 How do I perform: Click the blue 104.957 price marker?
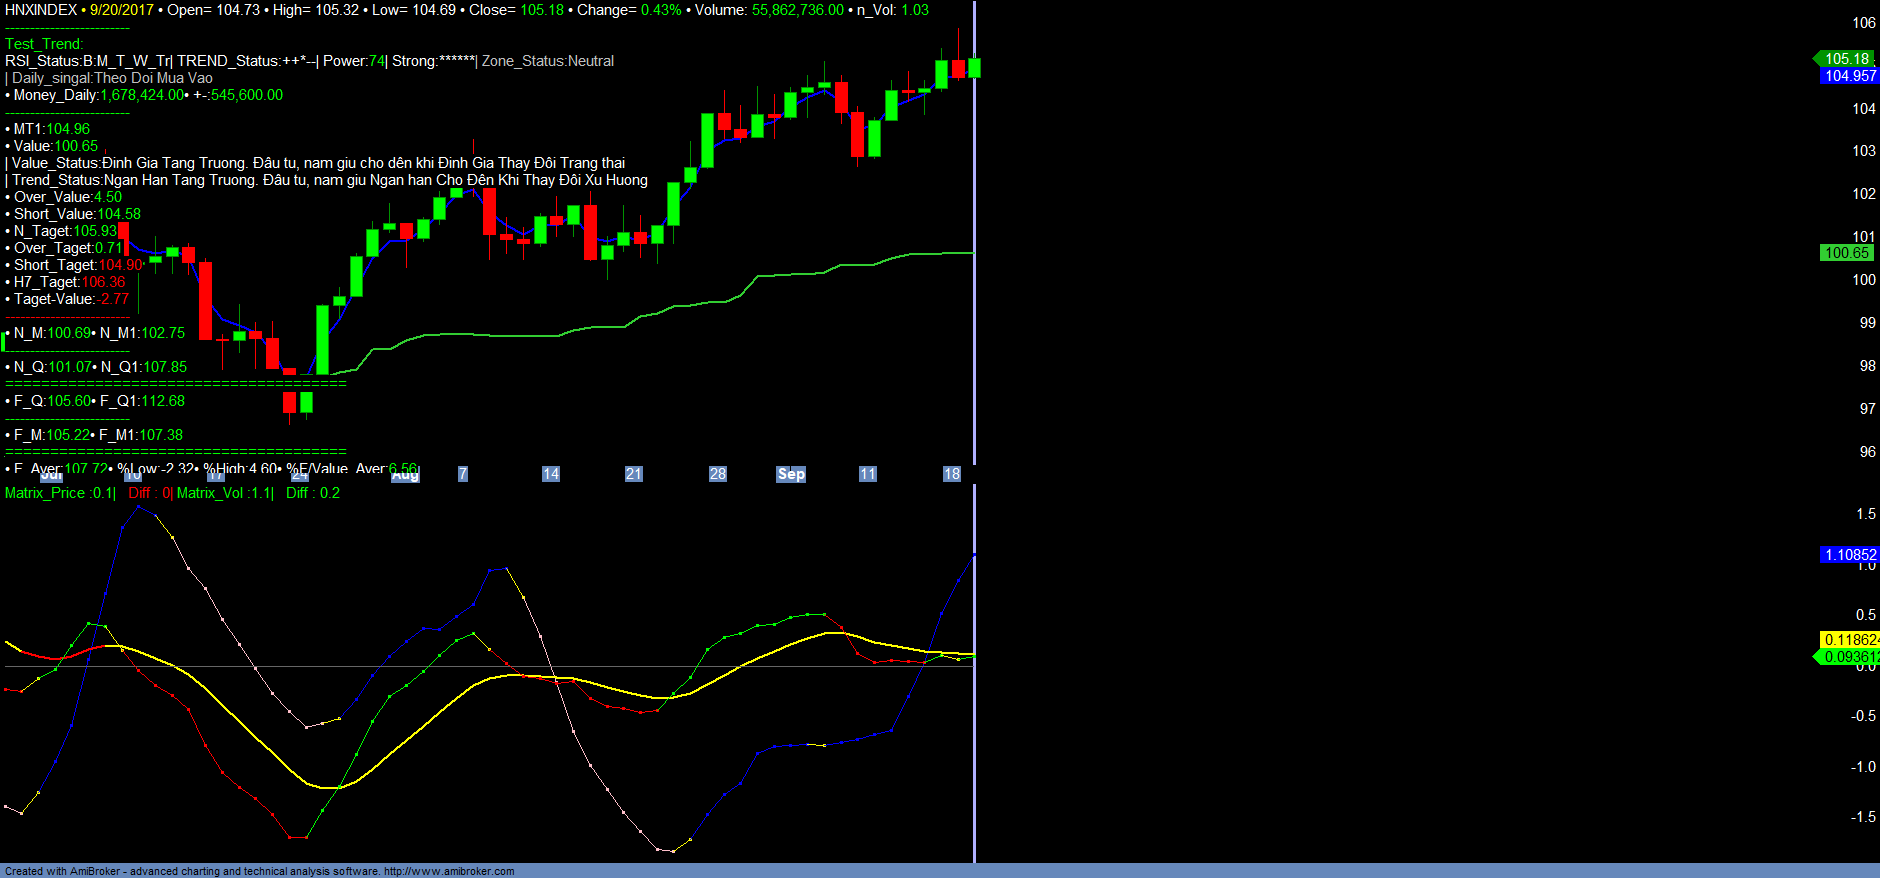tap(1849, 76)
